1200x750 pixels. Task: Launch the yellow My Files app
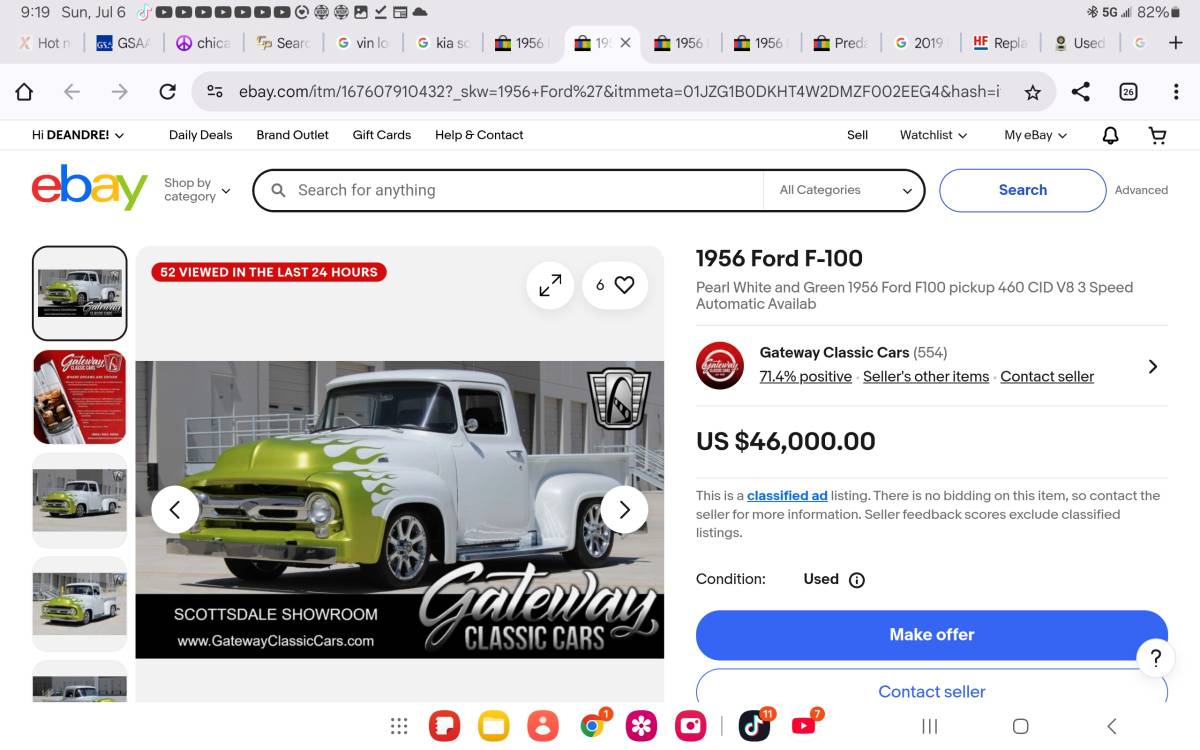pyautogui.click(x=494, y=726)
